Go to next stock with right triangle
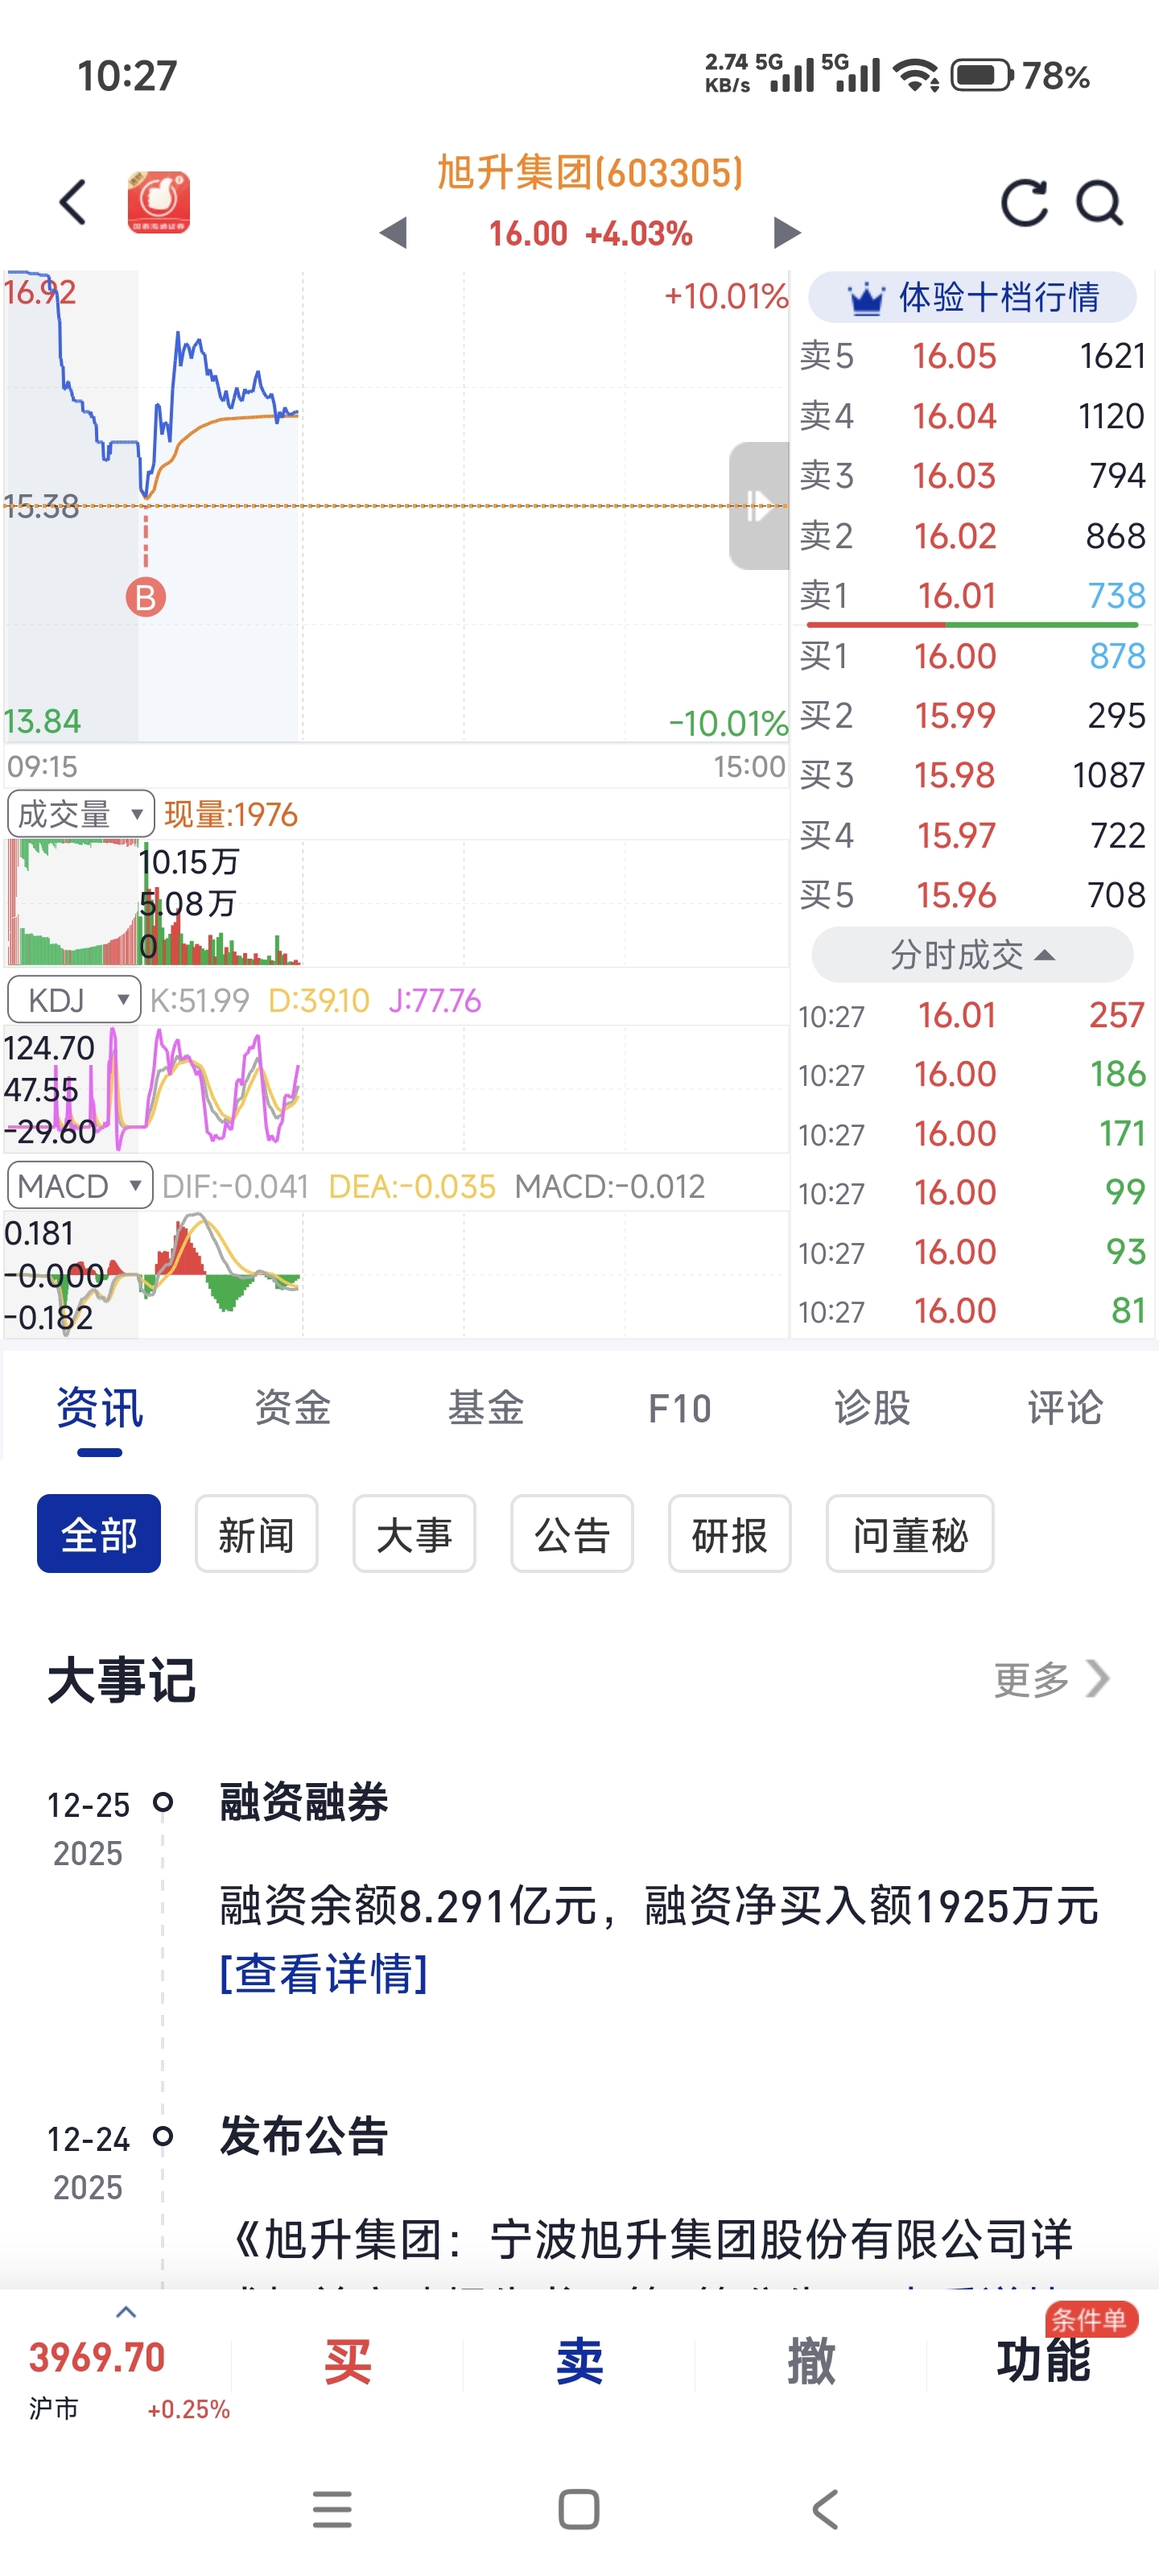This screenshot has height=2576, width=1159. (787, 233)
